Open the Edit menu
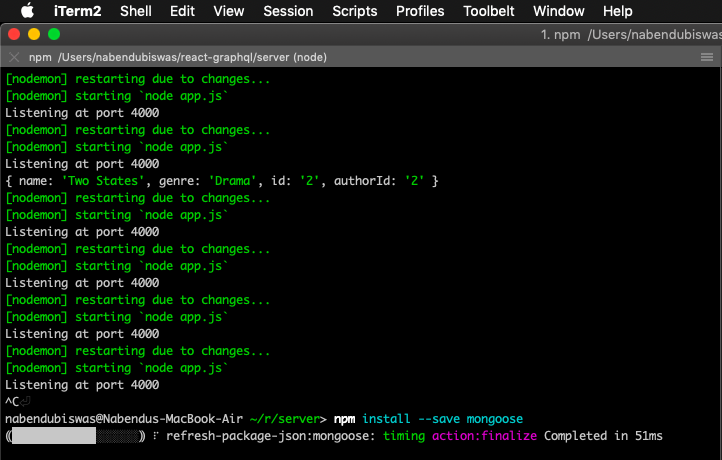This screenshot has height=460, width=722. (182, 11)
